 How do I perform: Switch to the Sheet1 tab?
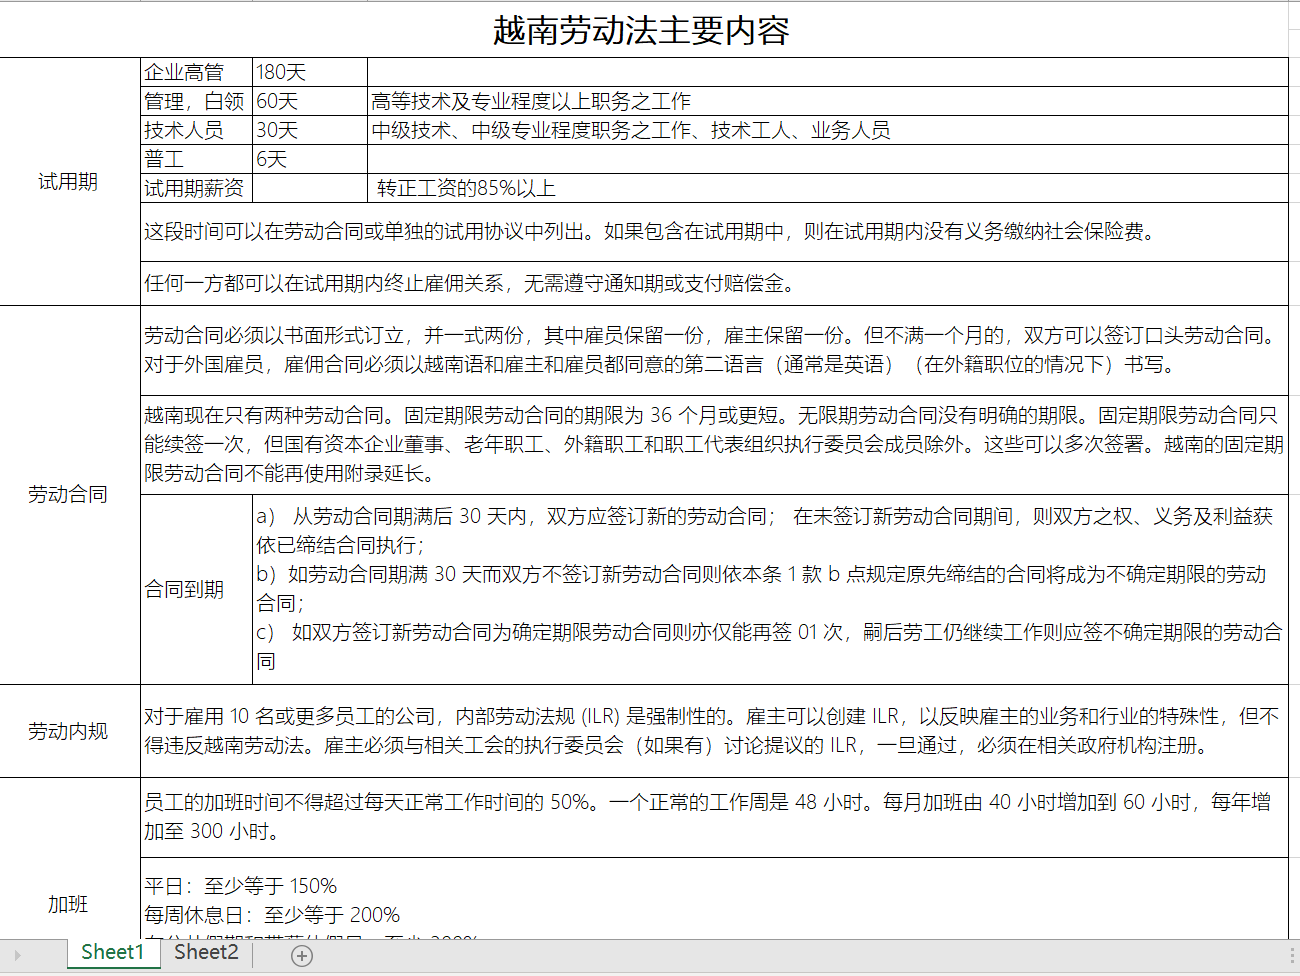[x=112, y=953]
